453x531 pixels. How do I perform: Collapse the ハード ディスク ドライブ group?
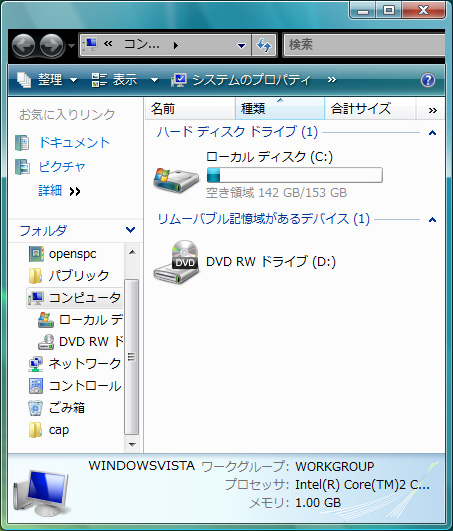coord(432,132)
